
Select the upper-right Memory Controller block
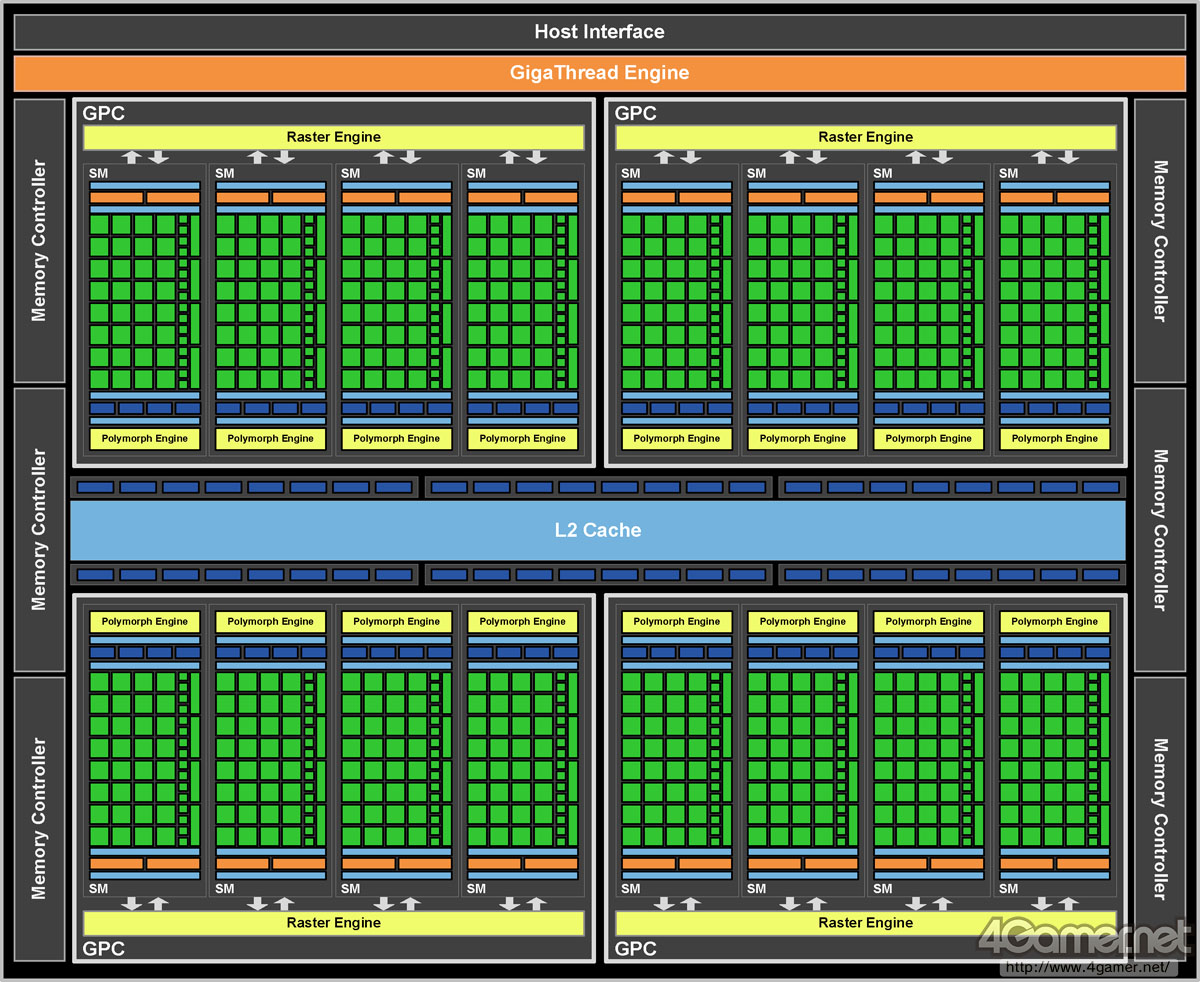(x=1159, y=240)
